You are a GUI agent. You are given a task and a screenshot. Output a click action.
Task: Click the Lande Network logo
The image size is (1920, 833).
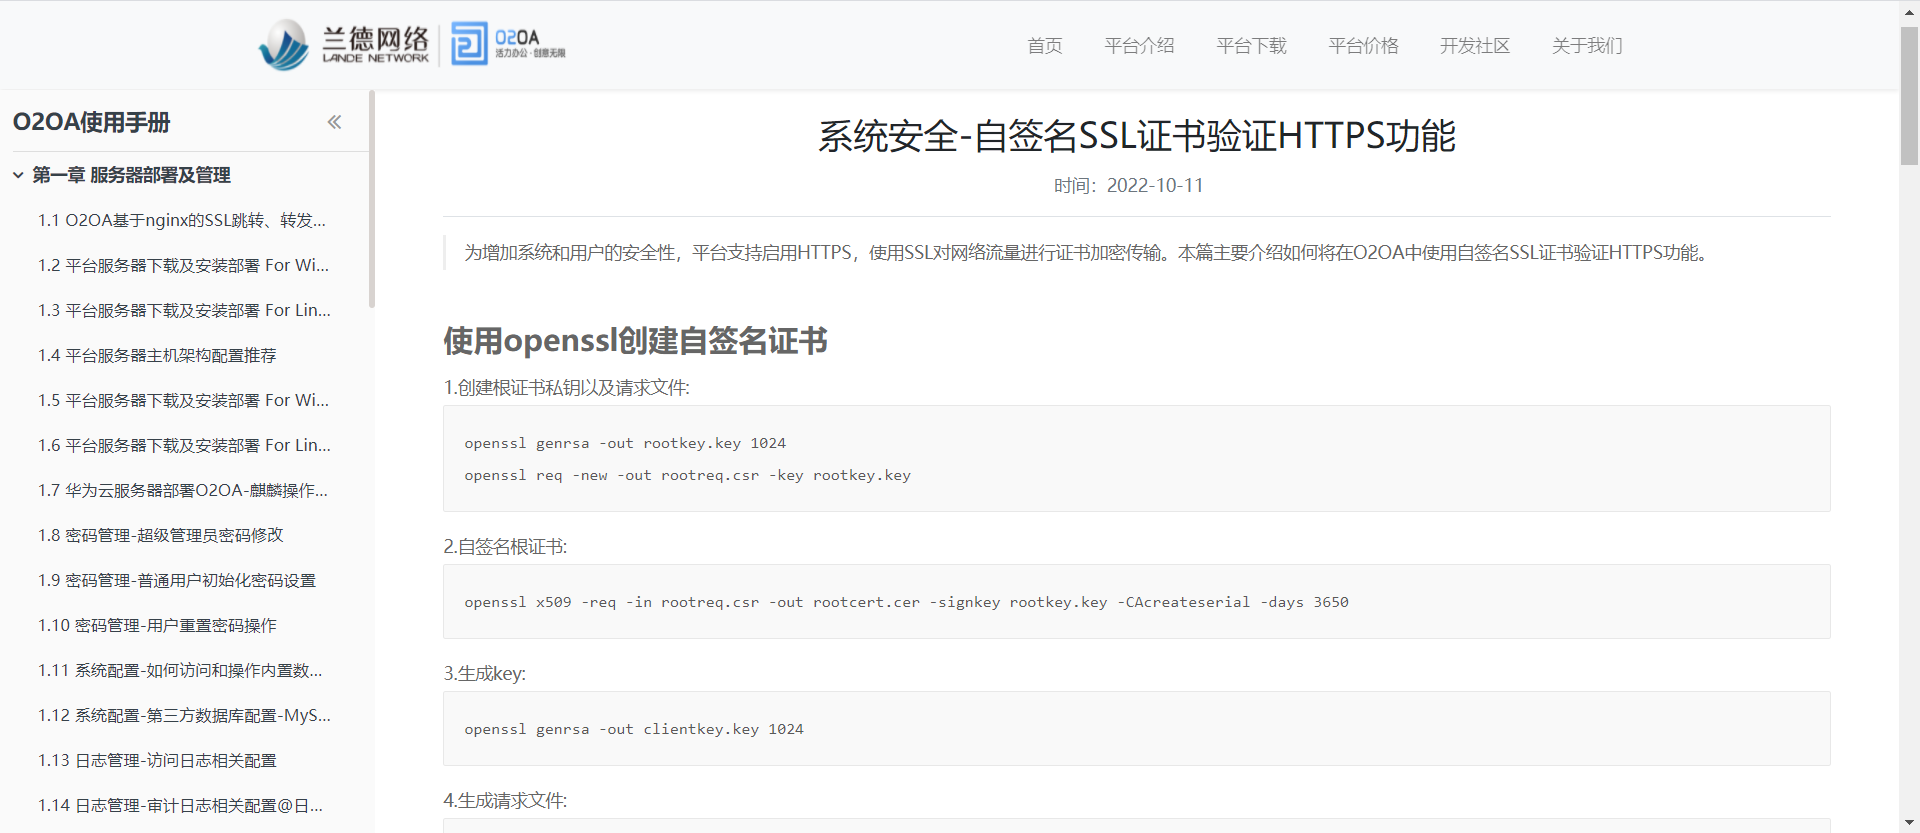click(x=343, y=45)
